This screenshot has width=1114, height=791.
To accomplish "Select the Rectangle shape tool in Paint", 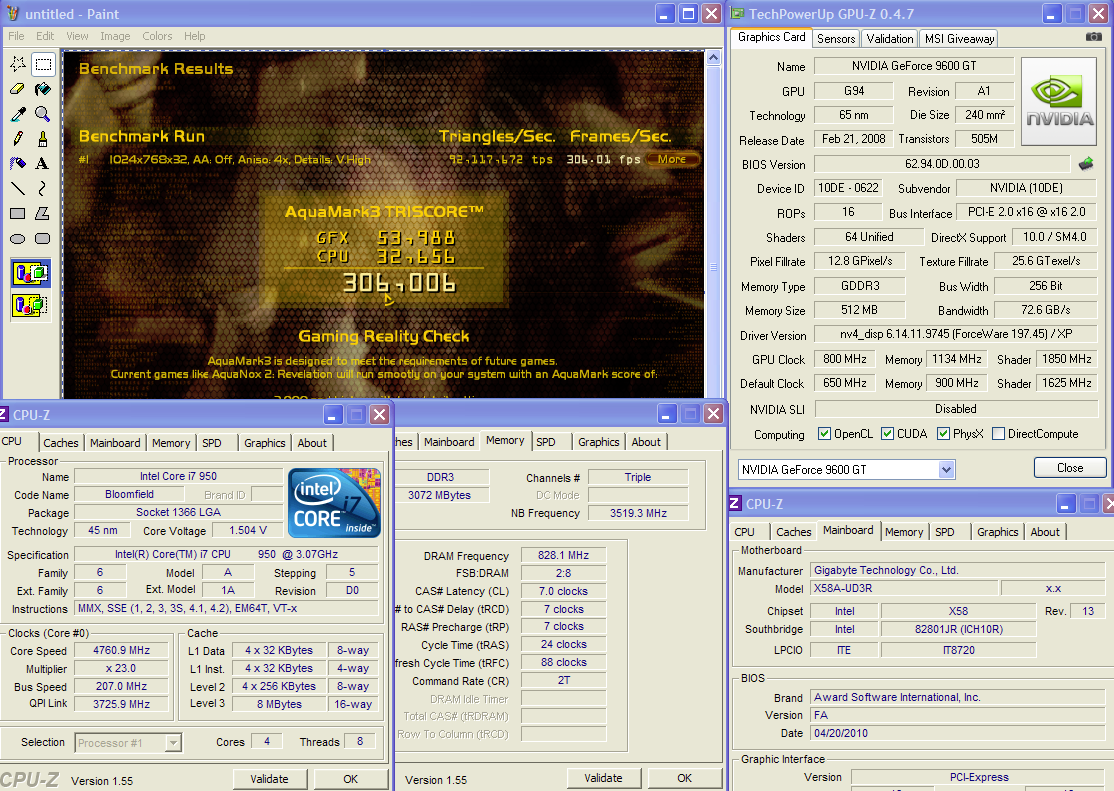I will point(18,213).
